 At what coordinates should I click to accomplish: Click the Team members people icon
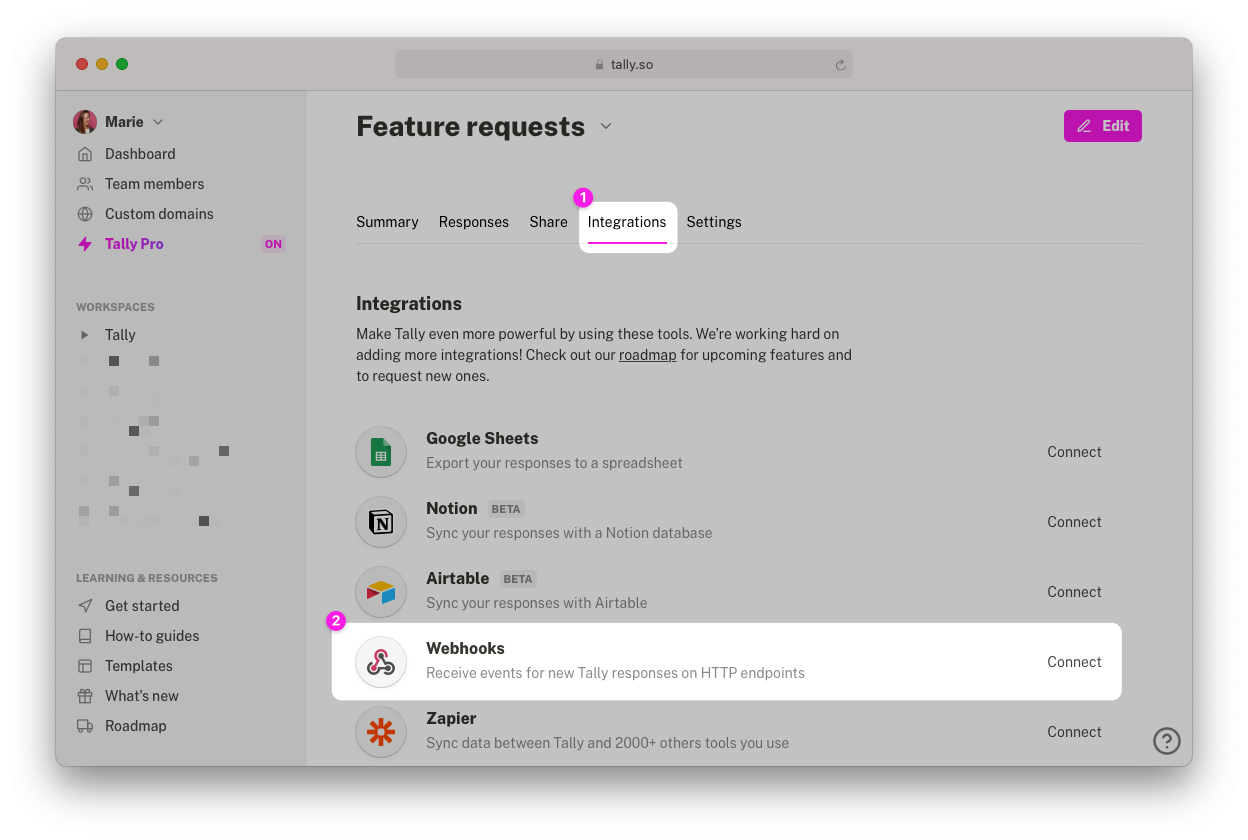point(85,184)
